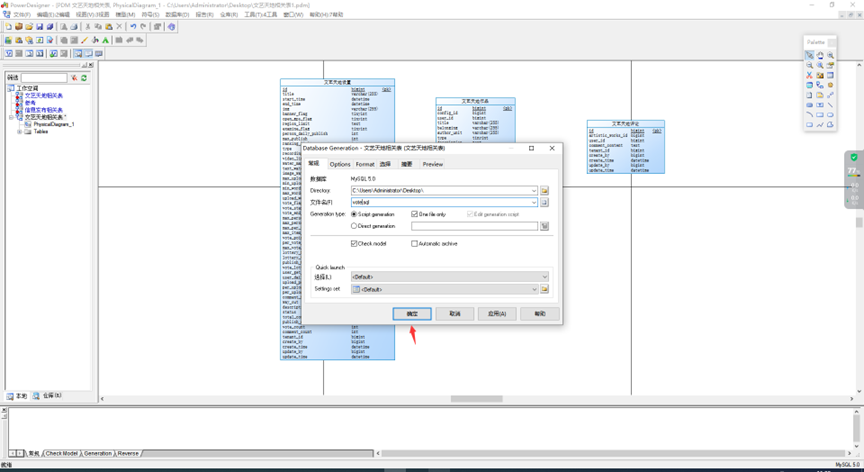This screenshot has height=472, width=864.
Task: Switch to the Options tab
Action: [340, 164]
